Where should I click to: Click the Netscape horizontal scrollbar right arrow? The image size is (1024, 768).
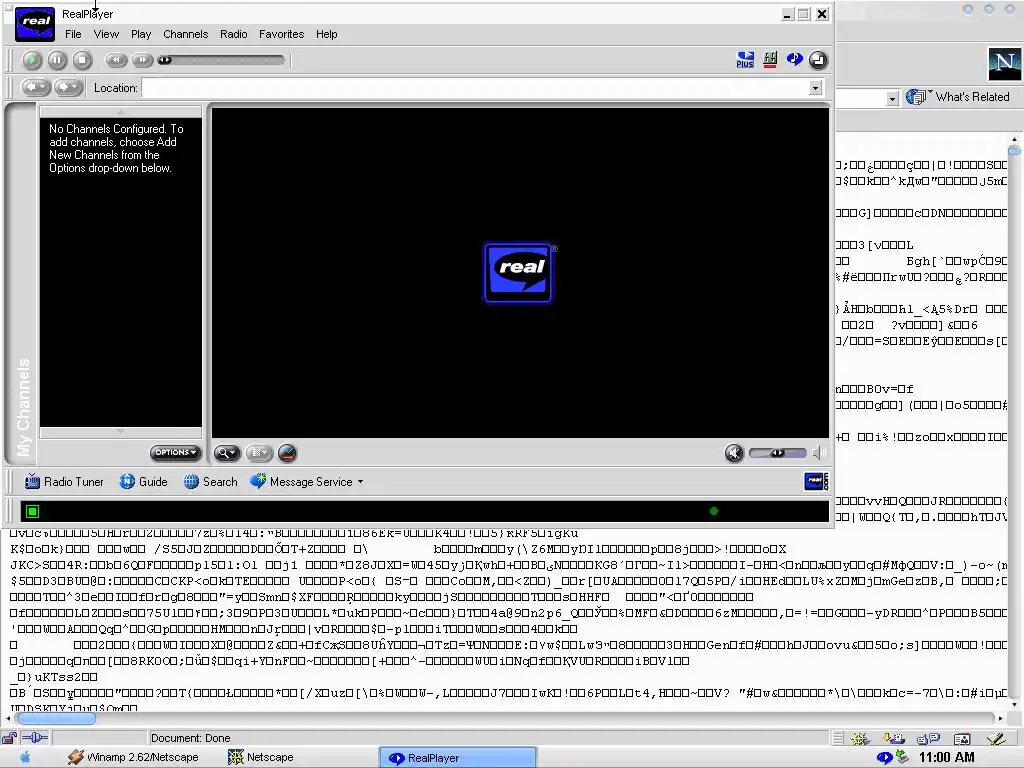point(1000,718)
